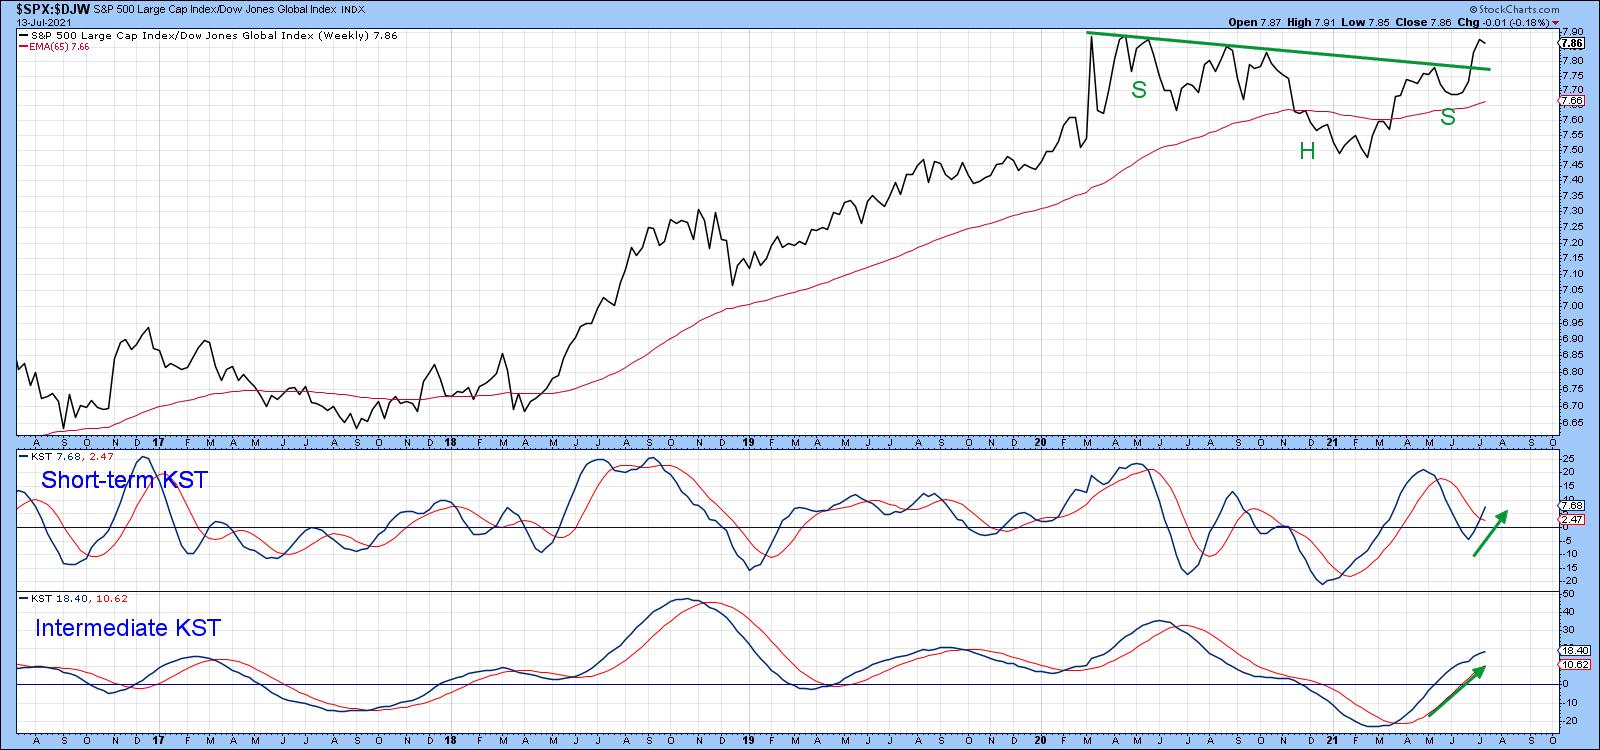Viewport: 1600px width, 750px height.
Task: Click the 7.68 KST axis value tag
Action: pos(1571,506)
